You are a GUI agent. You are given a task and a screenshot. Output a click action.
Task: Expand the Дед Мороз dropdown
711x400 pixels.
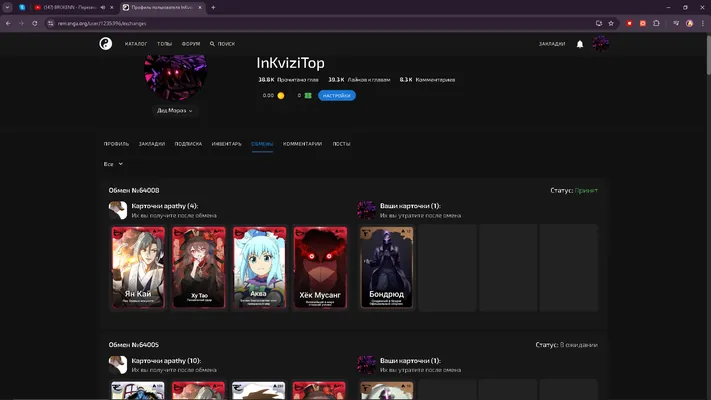tap(175, 111)
